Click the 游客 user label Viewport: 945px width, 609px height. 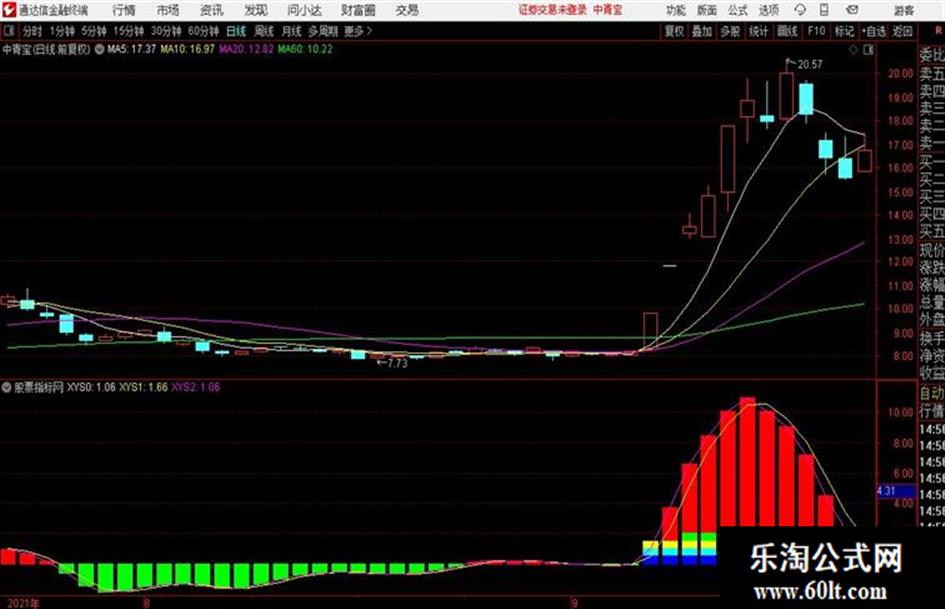pyautogui.click(x=903, y=10)
